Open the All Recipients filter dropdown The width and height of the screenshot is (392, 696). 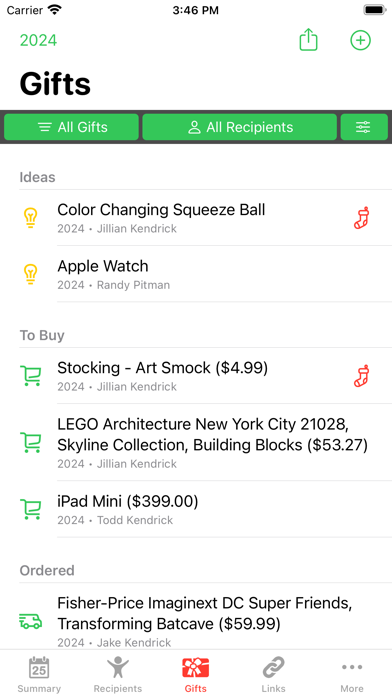pyautogui.click(x=239, y=127)
